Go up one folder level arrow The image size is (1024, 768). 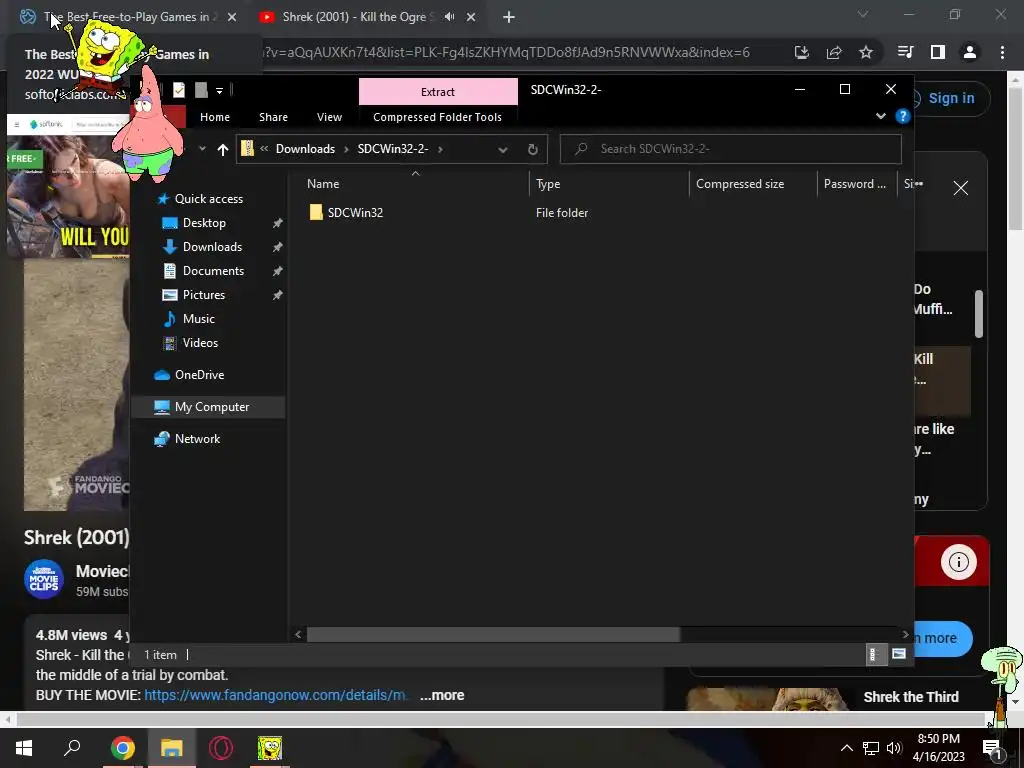[x=223, y=150]
